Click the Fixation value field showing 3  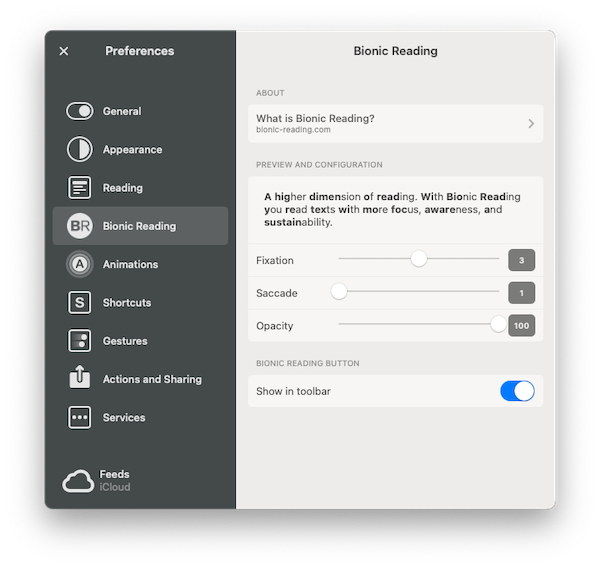[x=522, y=260]
